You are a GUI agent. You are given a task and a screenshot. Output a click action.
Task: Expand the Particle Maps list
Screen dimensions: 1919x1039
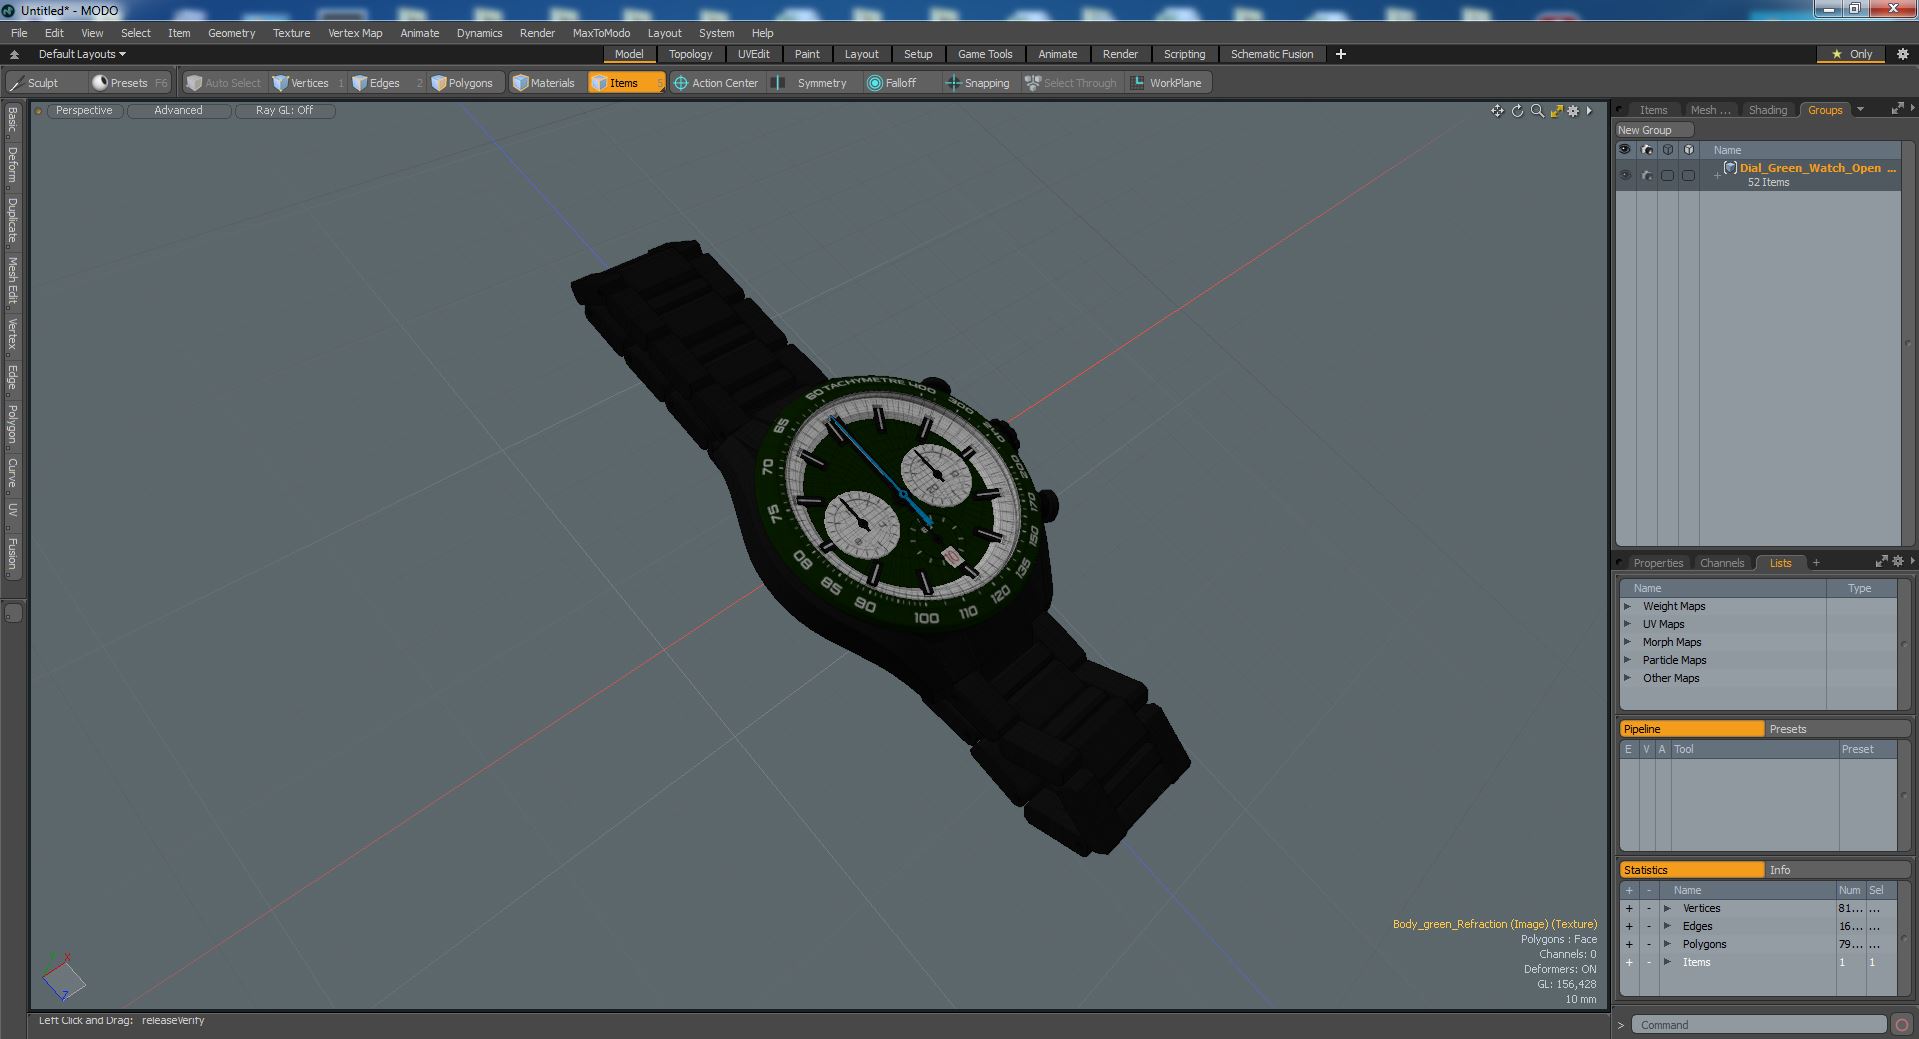(x=1627, y=660)
